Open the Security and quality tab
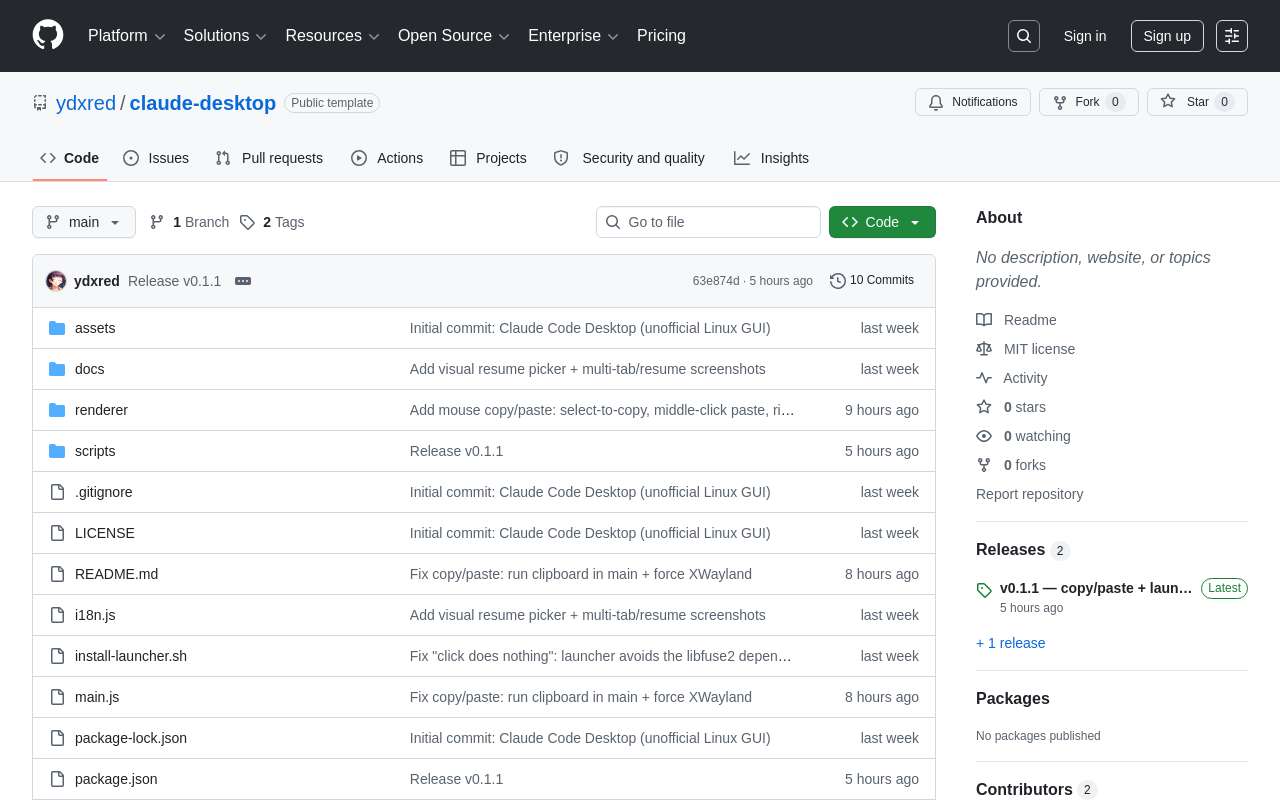 click(629, 158)
